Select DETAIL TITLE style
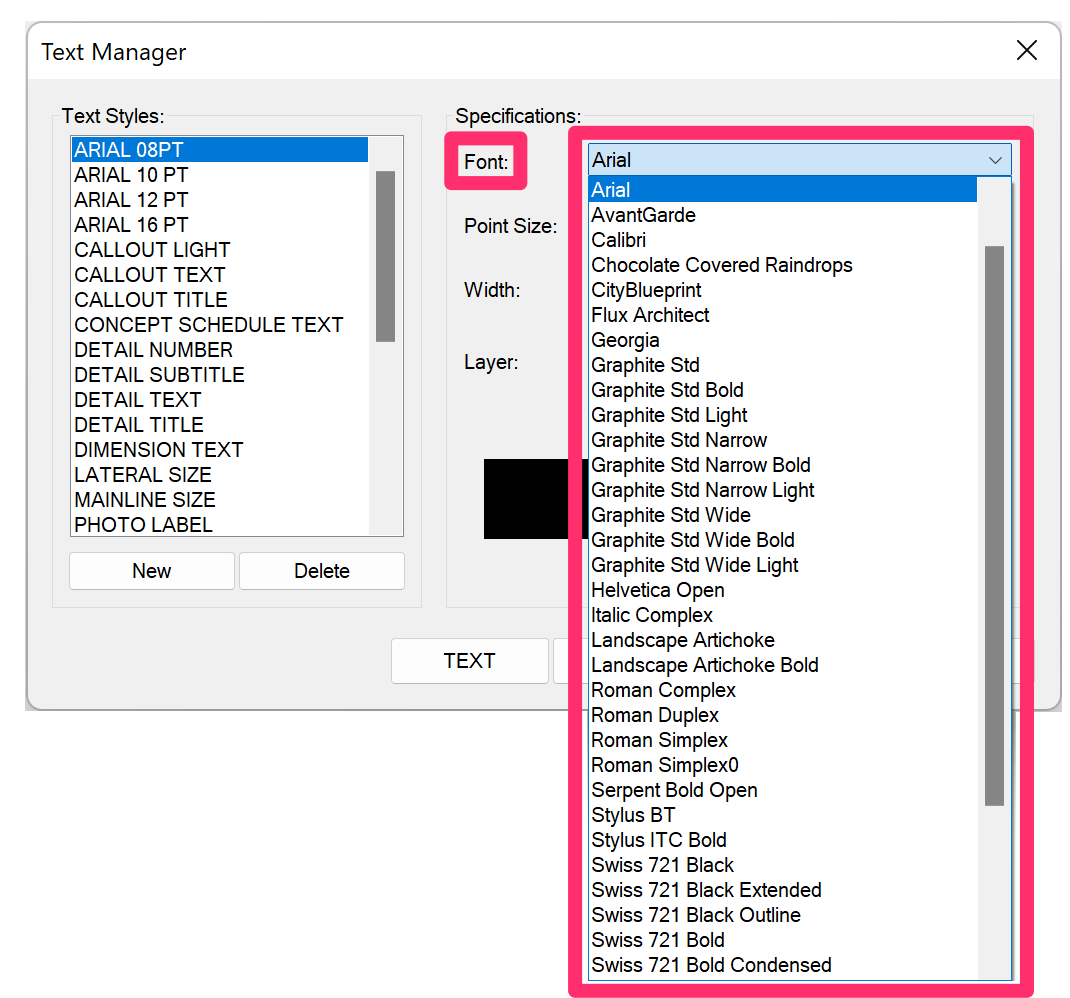The image size is (1070, 998). (220, 425)
